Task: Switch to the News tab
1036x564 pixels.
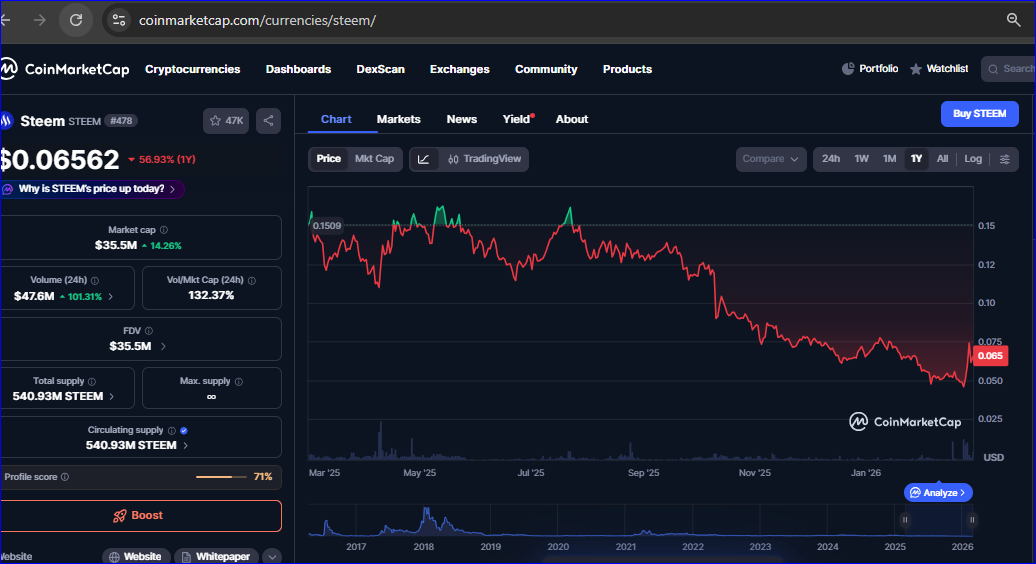Action: [461, 120]
